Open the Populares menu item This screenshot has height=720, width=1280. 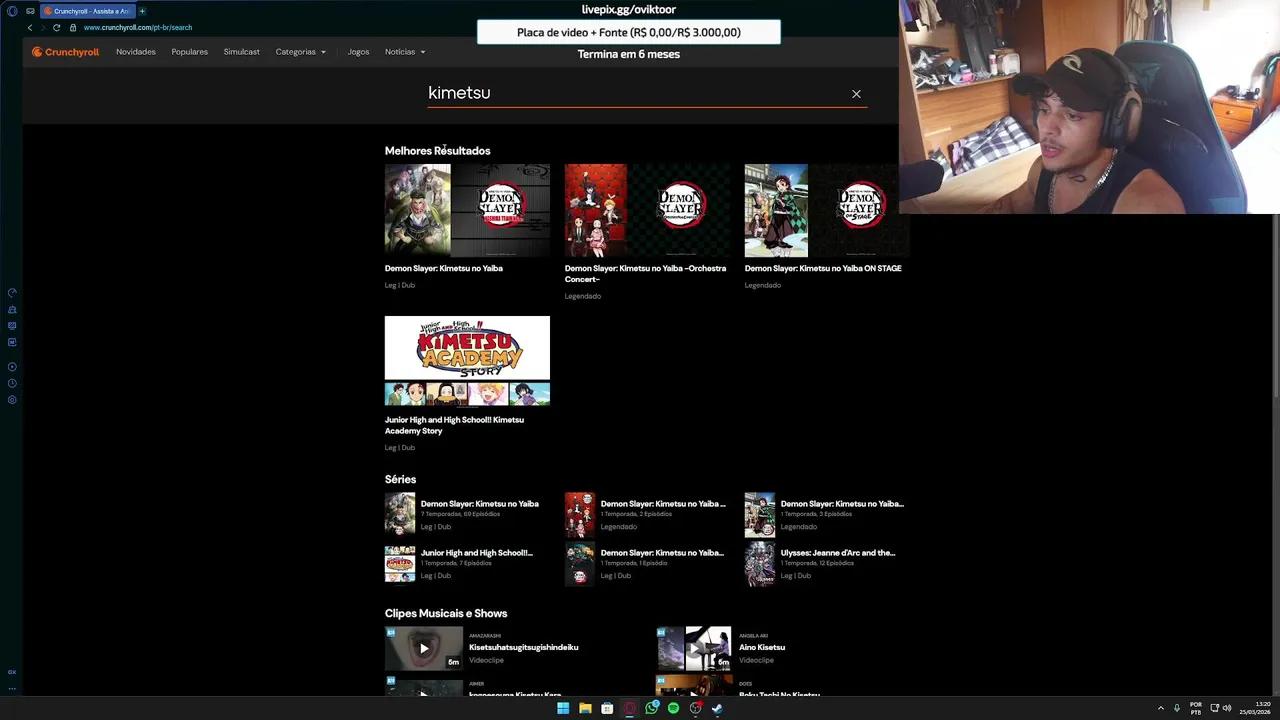pyautogui.click(x=190, y=52)
